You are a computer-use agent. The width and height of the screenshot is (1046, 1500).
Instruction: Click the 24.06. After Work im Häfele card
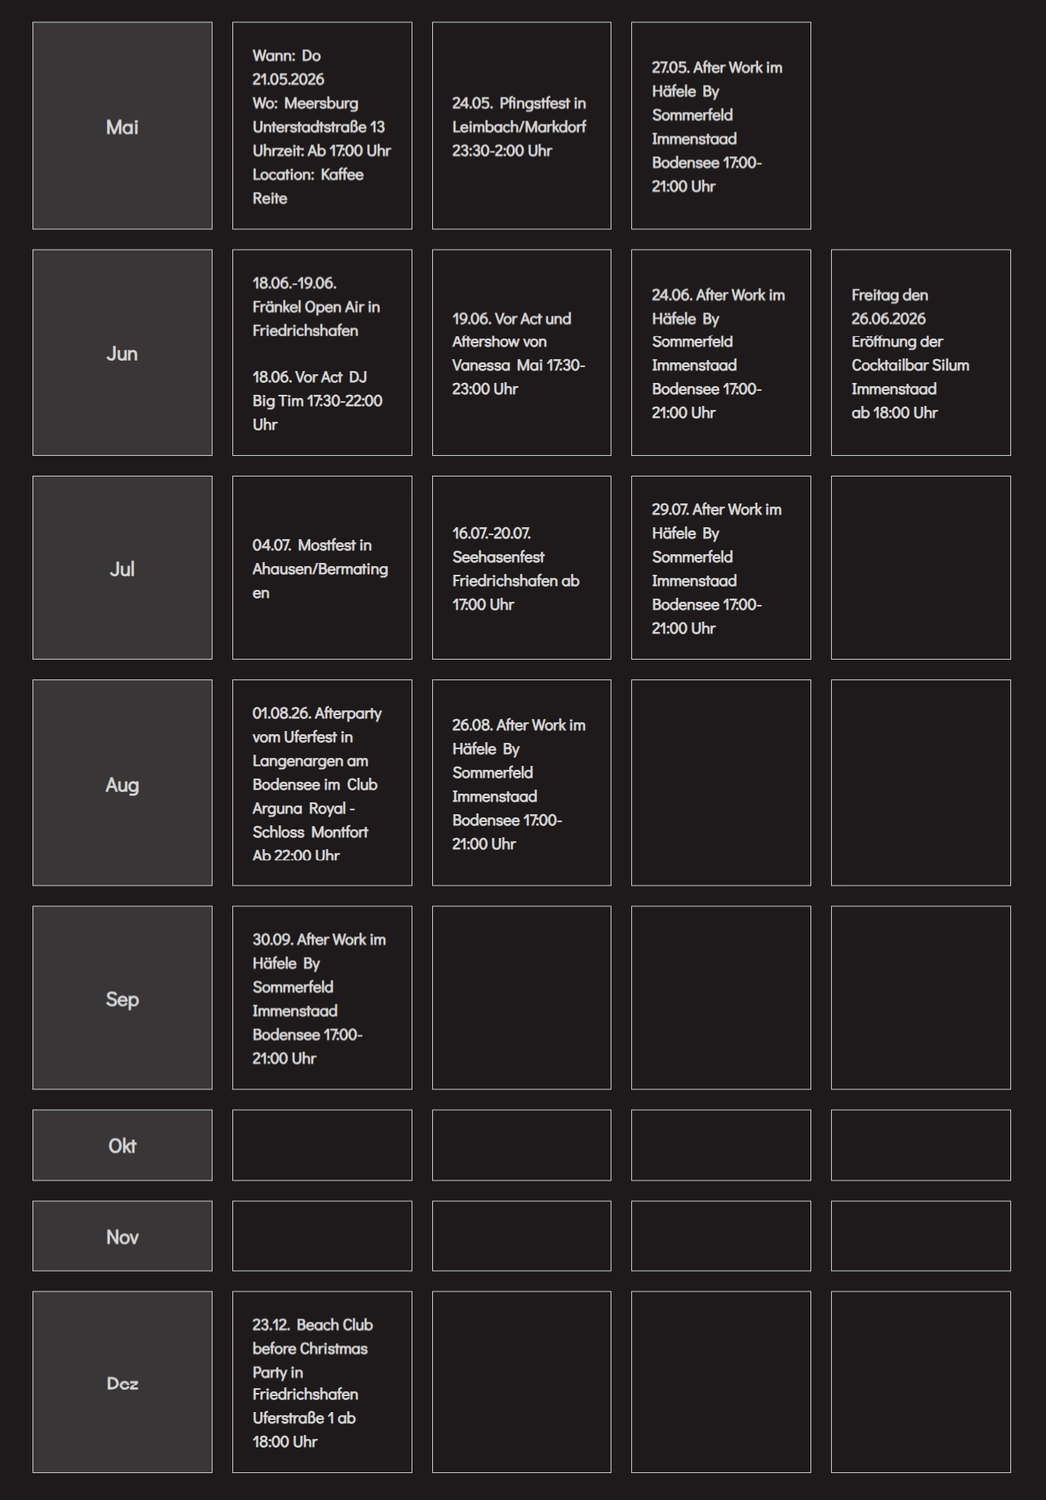click(x=721, y=353)
